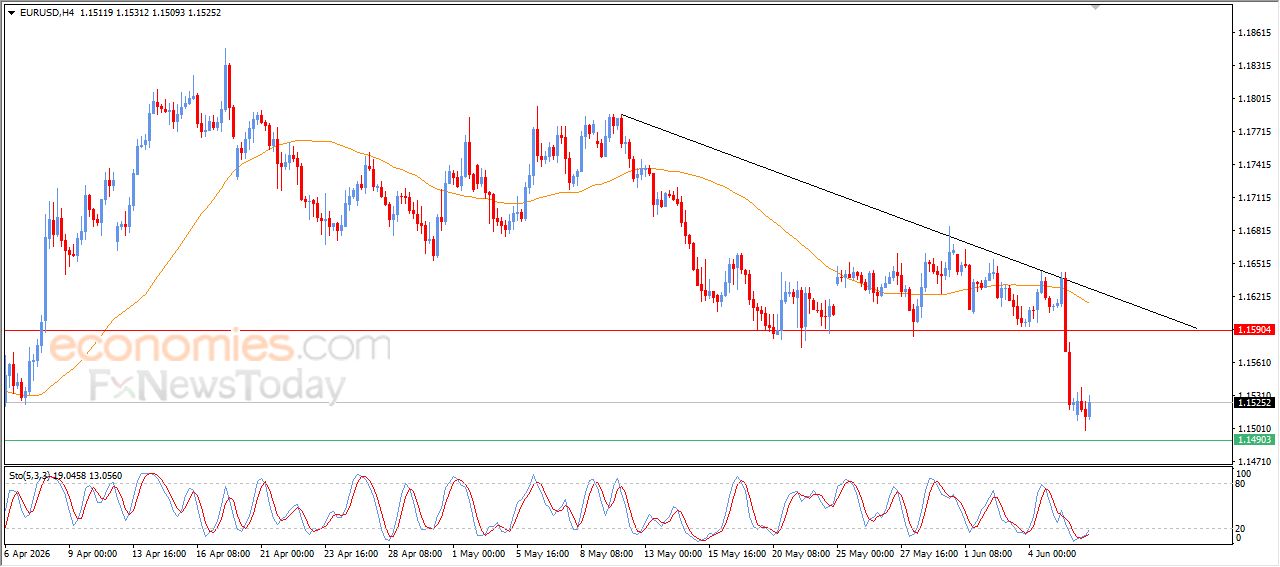Select the green horizontal line at 1.14903
The image size is (1280, 567).
pyautogui.click(x=616, y=441)
